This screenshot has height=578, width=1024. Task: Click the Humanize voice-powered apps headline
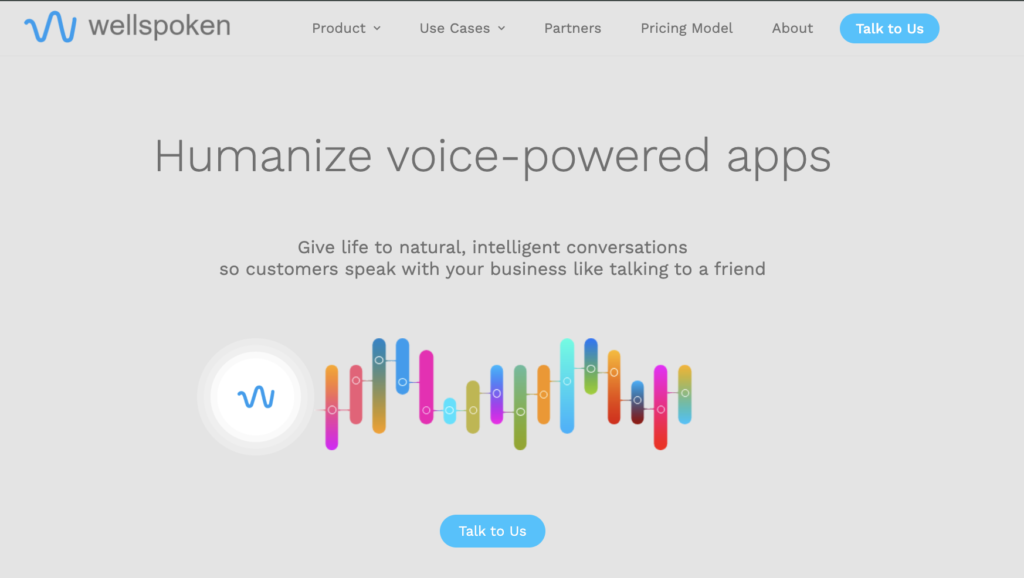click(492, 157)
